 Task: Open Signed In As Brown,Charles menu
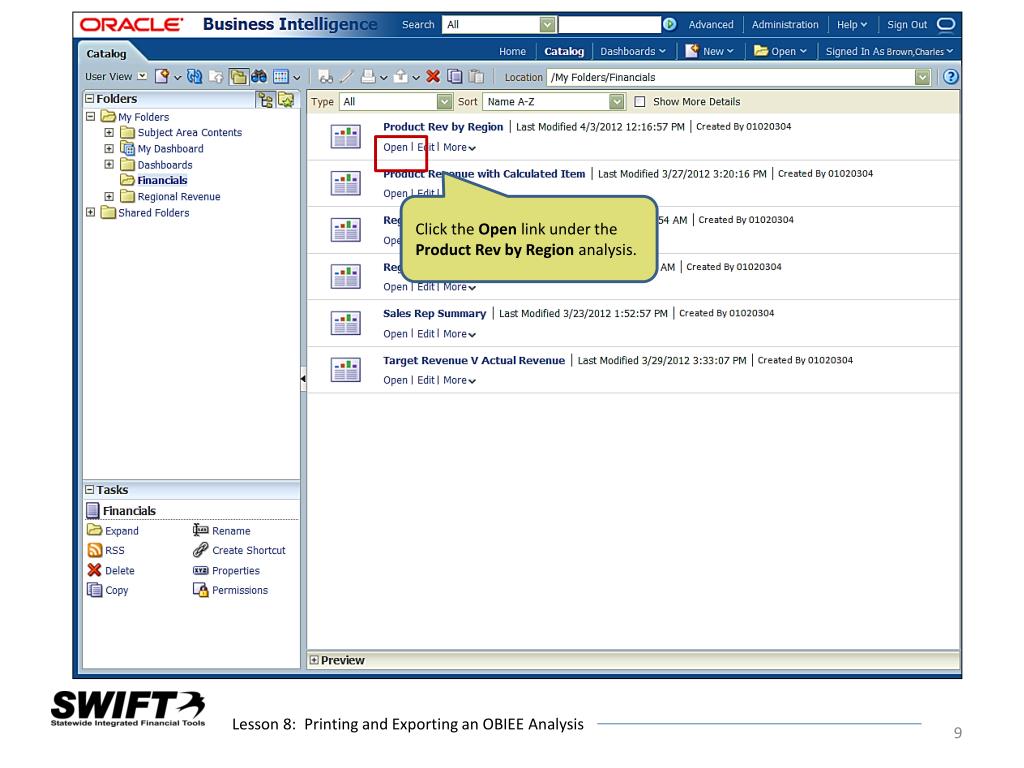[x=889, y=51]
